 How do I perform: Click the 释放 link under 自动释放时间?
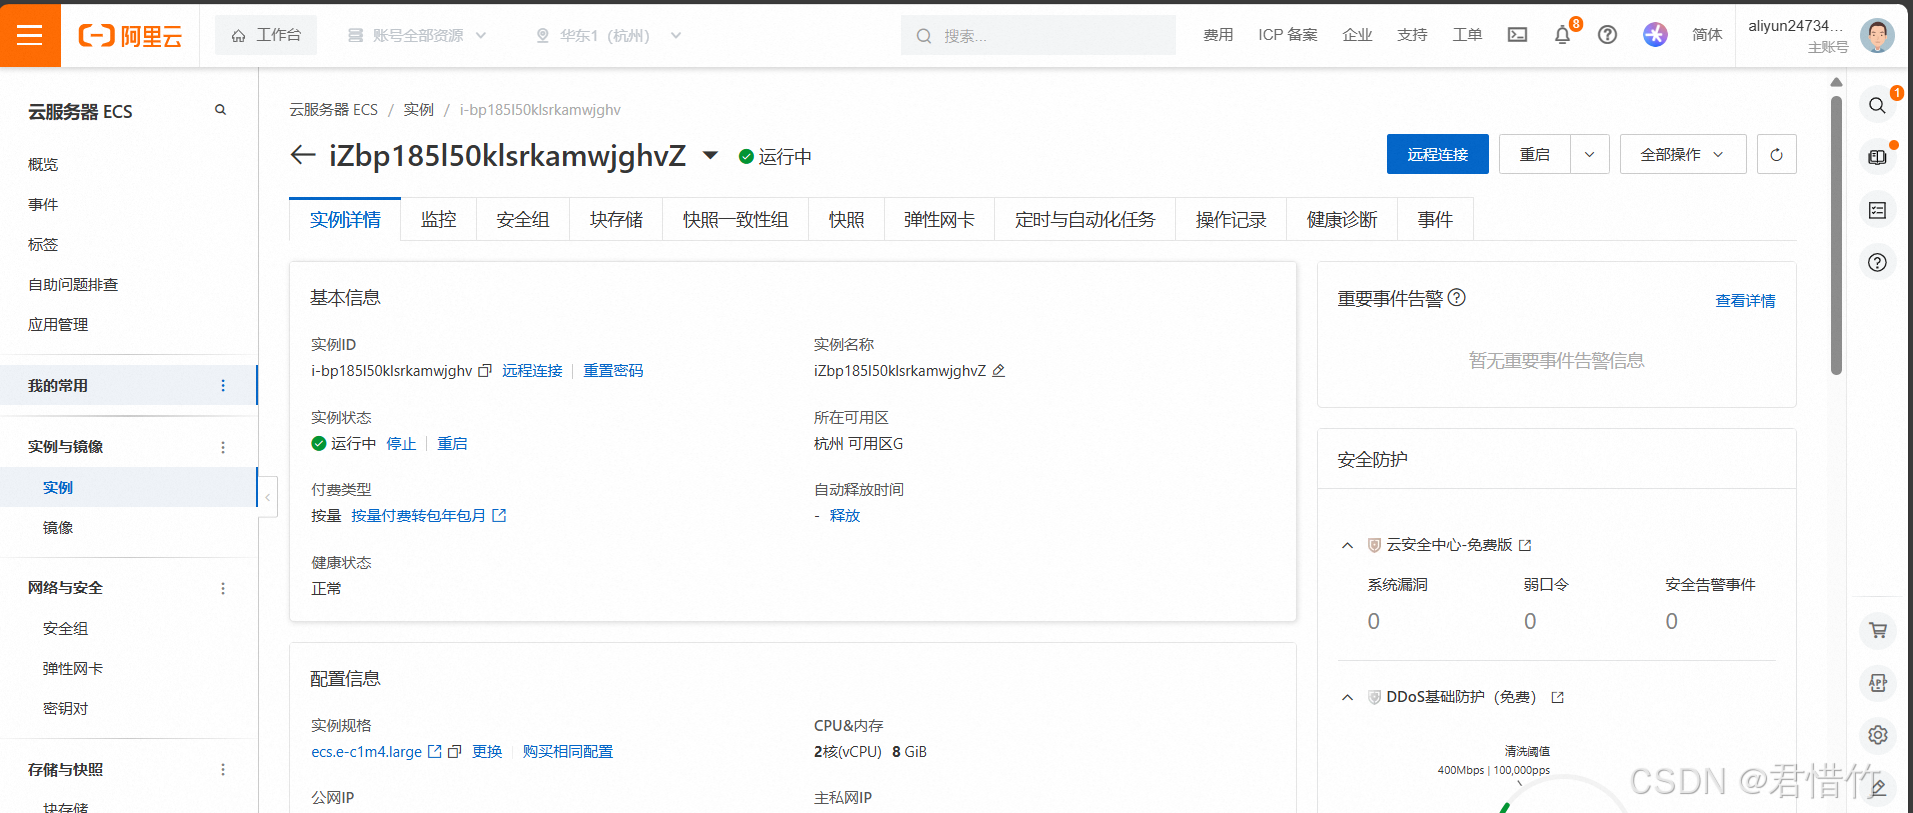[x=845, y=516]
